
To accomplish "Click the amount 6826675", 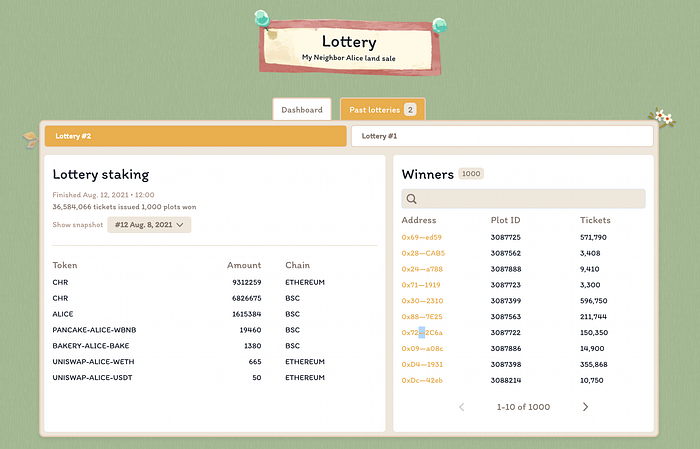I will [247, 298].
